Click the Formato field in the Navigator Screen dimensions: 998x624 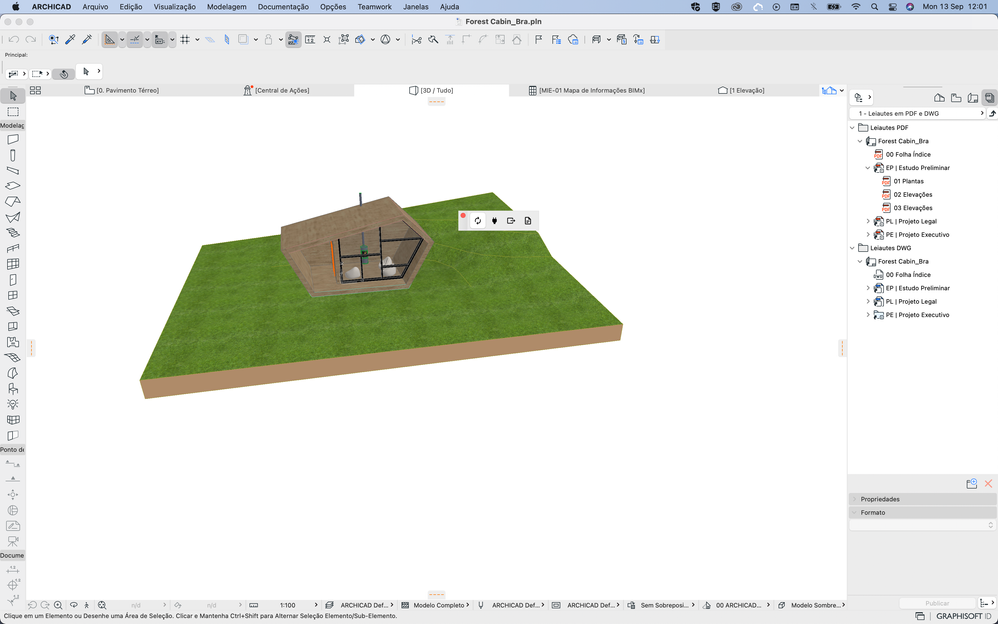[922, 525]
